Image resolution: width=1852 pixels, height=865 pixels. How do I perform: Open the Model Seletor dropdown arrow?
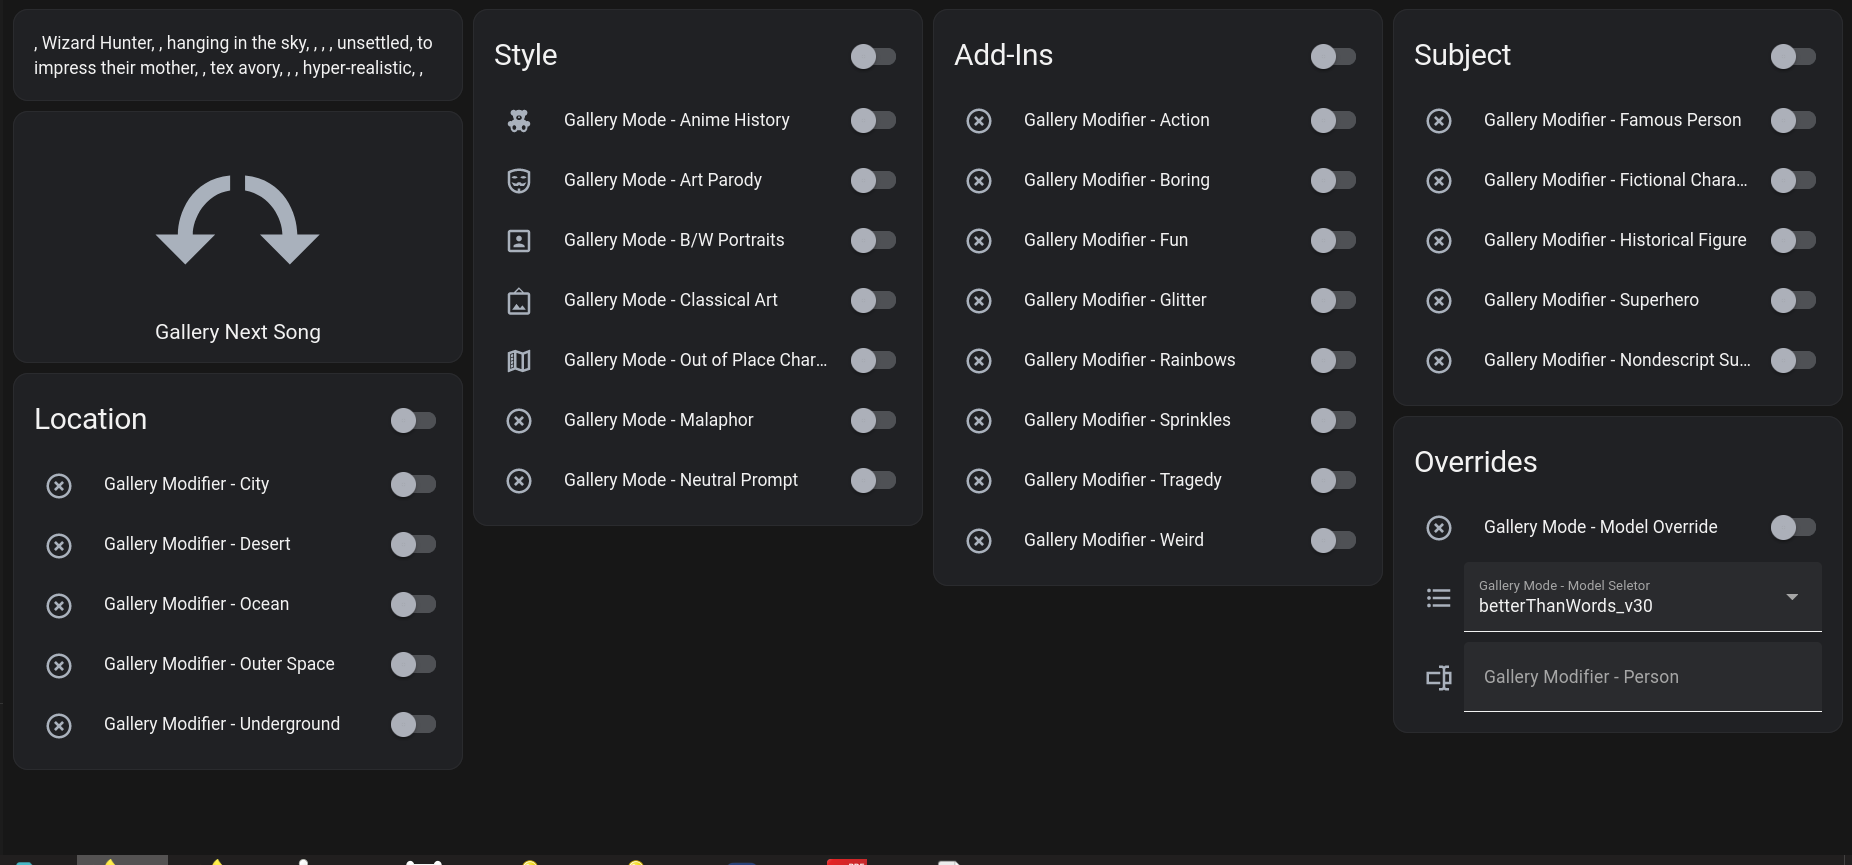pos(1792,597)
